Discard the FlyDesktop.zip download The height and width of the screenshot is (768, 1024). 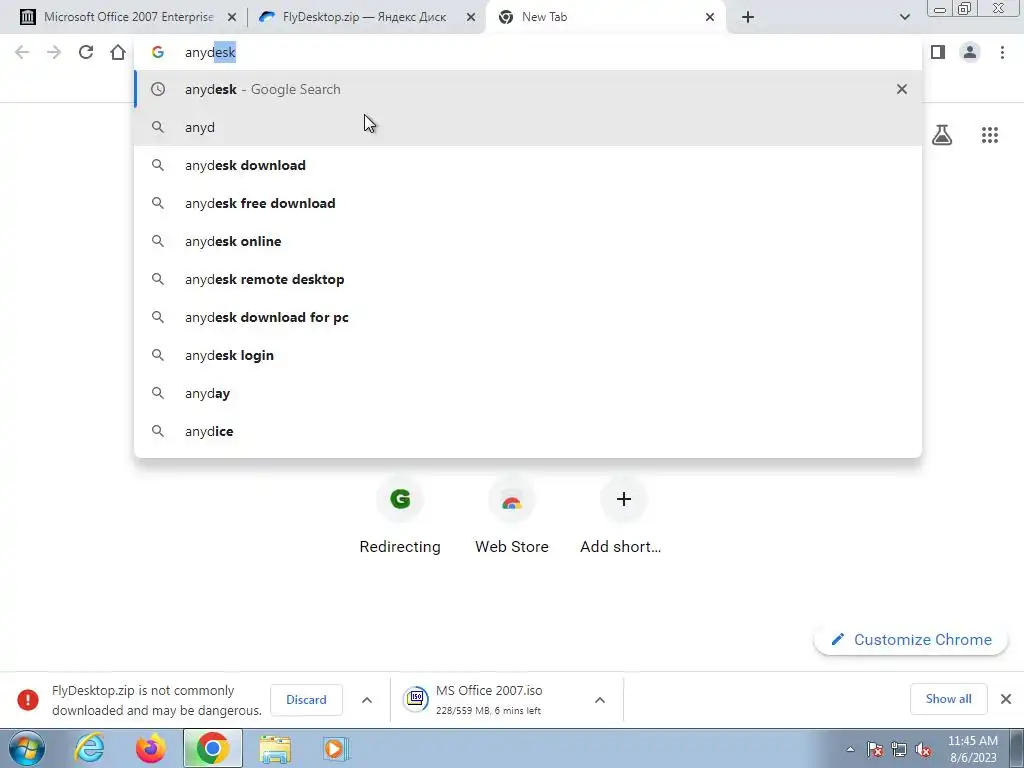click(x=306, y=699)
